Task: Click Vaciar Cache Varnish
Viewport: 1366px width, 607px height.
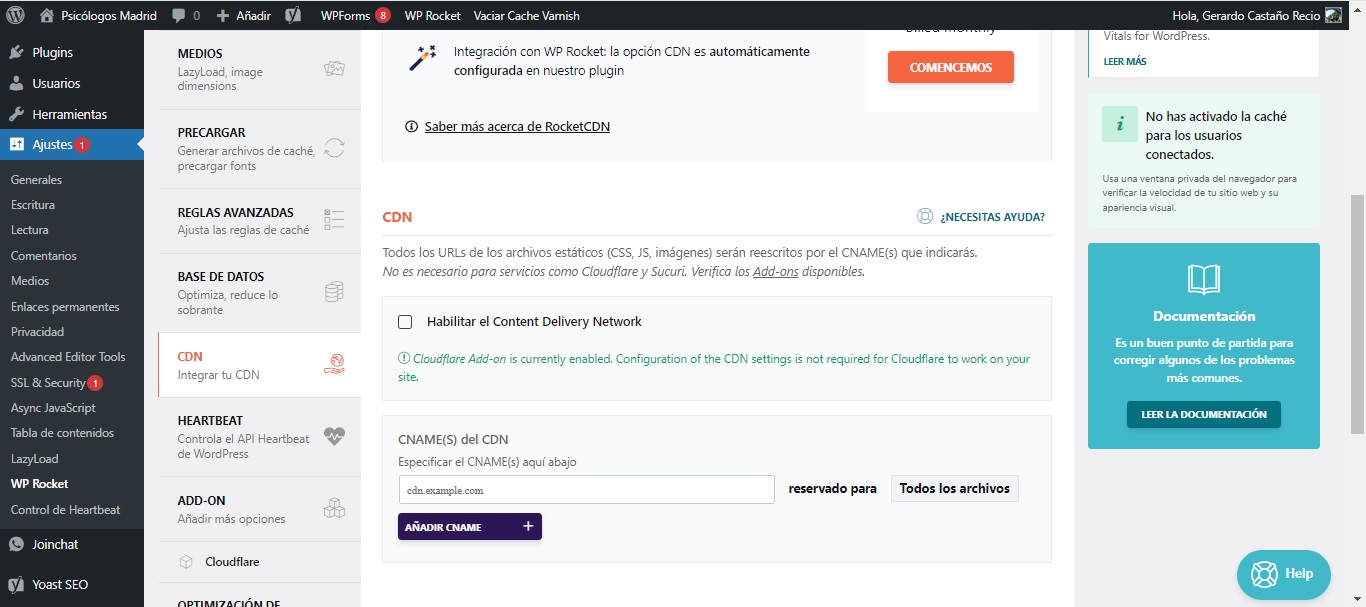Action: pyautogui.click(x=526, y=15)
